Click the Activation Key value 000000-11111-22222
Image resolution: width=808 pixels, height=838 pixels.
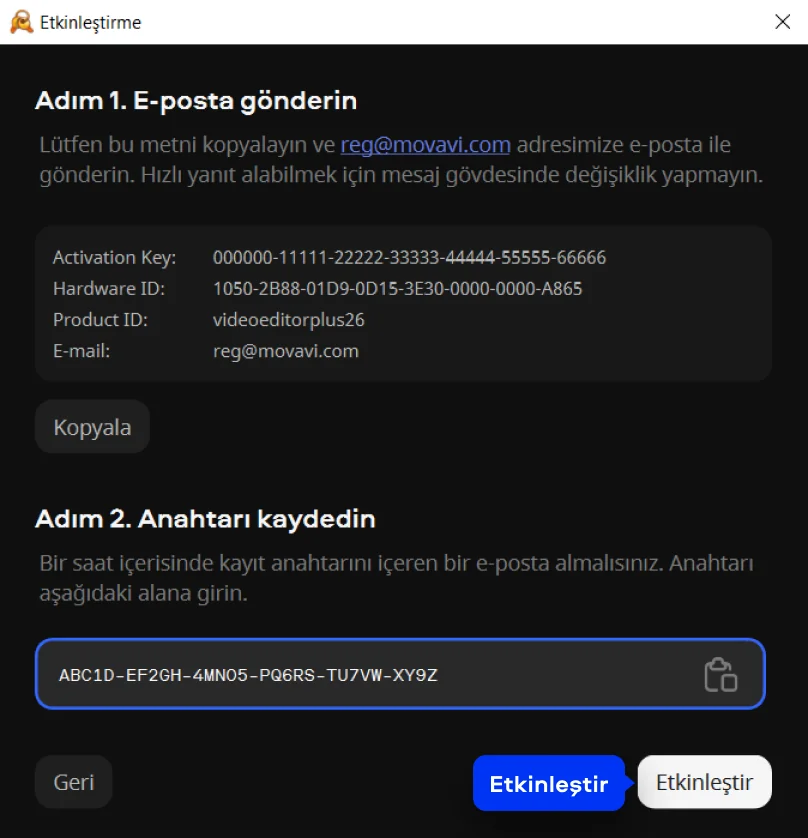[409, 258]
